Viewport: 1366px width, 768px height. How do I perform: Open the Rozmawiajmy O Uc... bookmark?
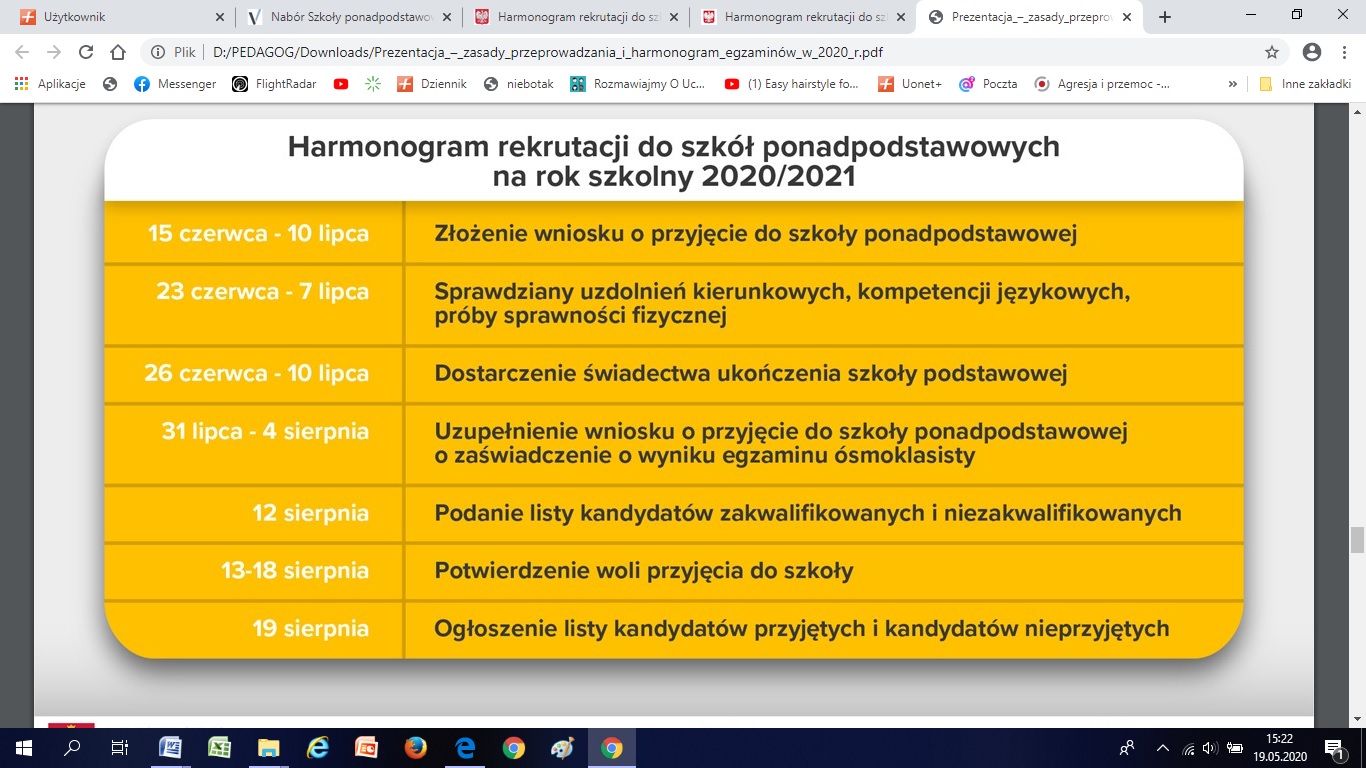(638, 84)
